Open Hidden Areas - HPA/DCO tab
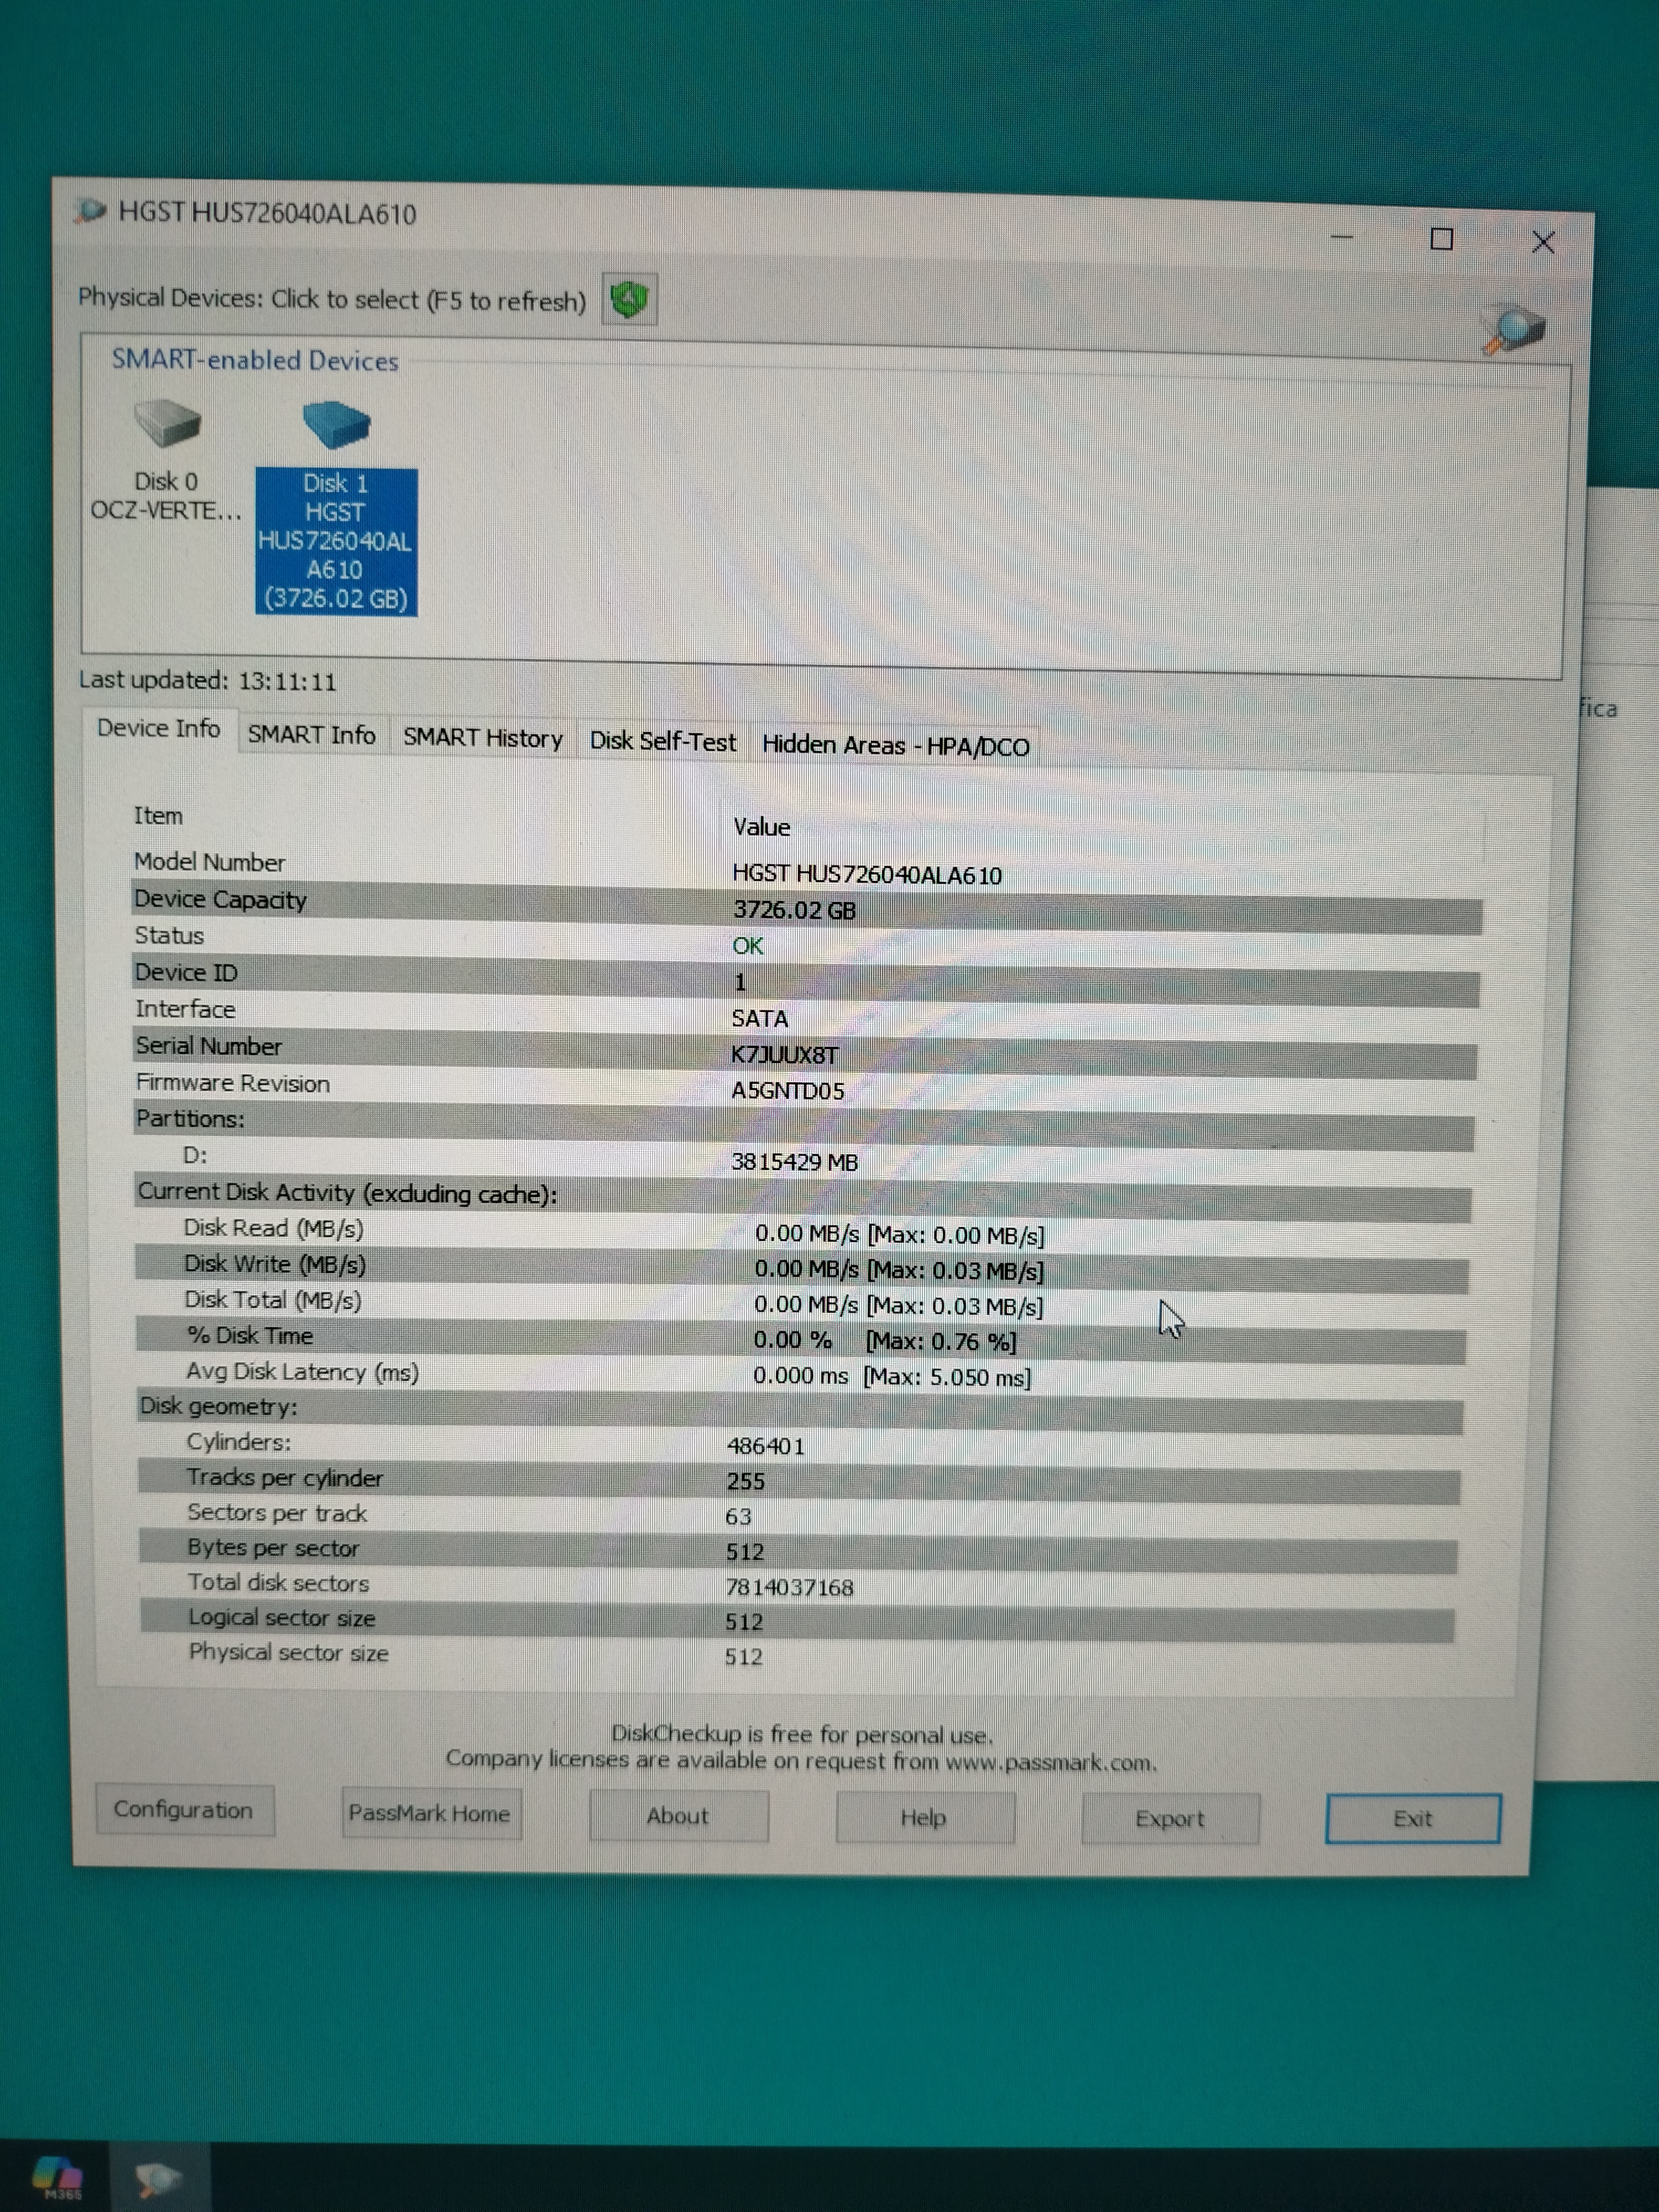This screenshot has width=1659, height=2212. click(895, 745)
